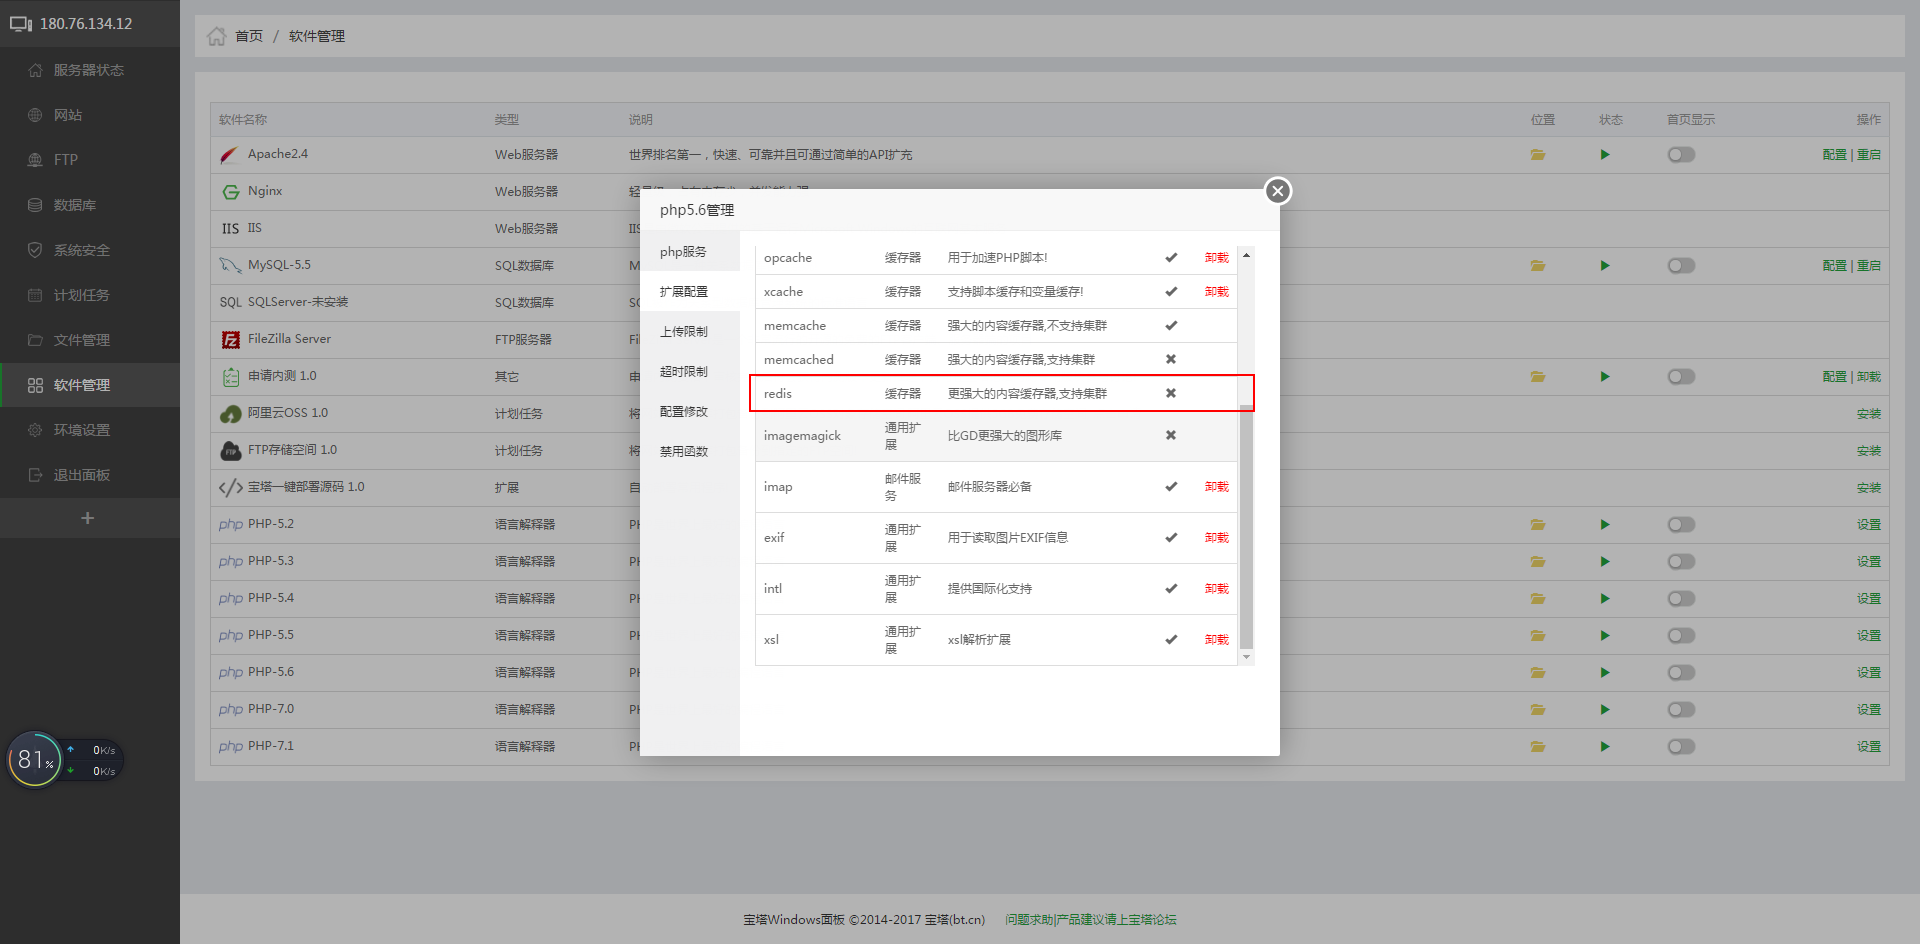Click the X status icon for imagemagick

coord(1171,435)
